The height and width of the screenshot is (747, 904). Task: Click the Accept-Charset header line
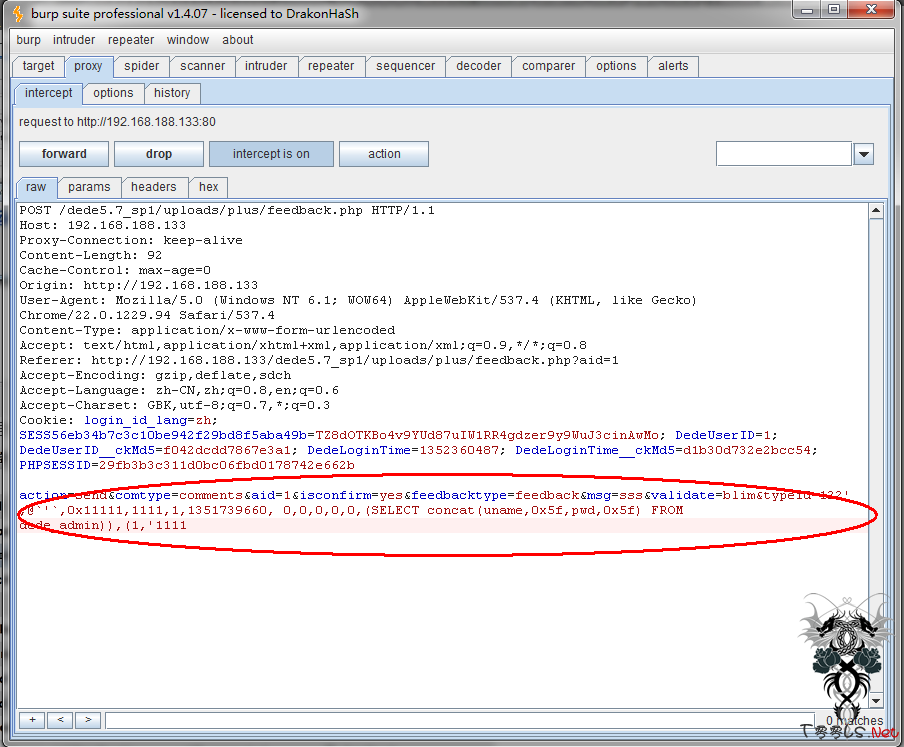click(175, 405)
